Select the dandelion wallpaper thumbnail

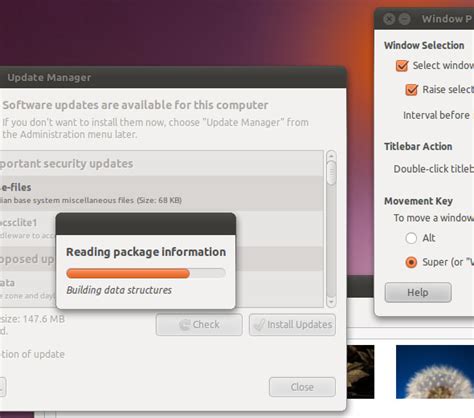coord(435,372)
